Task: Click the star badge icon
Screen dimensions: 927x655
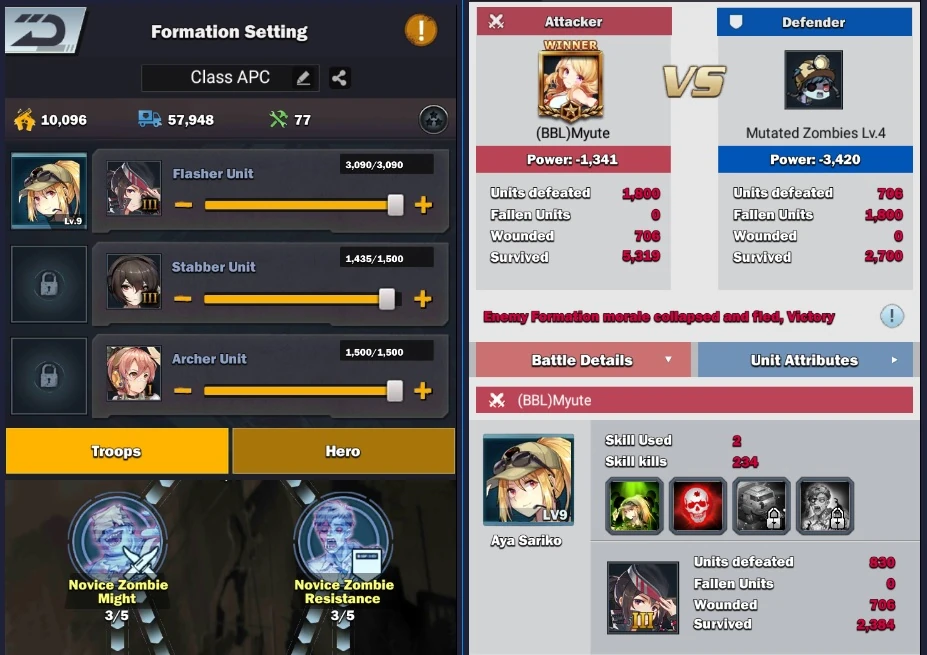Action: tap(433, 119)
